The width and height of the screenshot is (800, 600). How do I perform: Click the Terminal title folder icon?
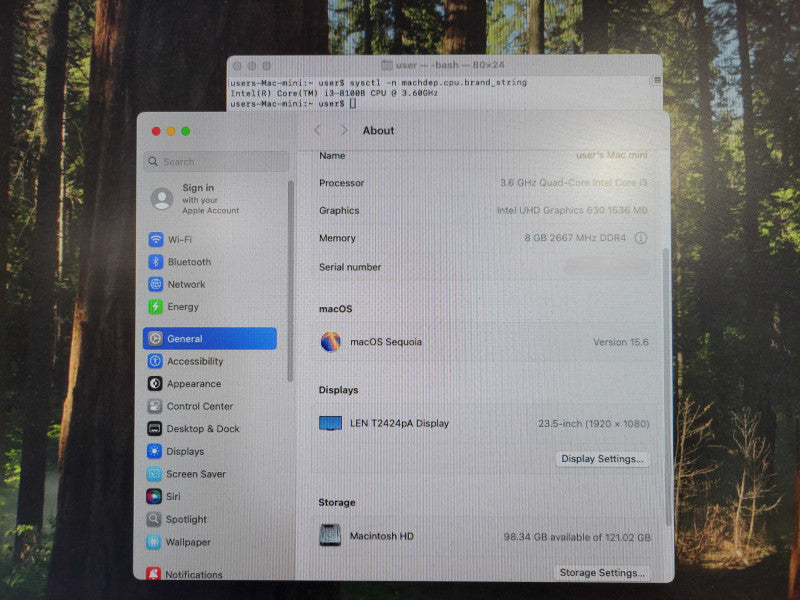(387, 65)
